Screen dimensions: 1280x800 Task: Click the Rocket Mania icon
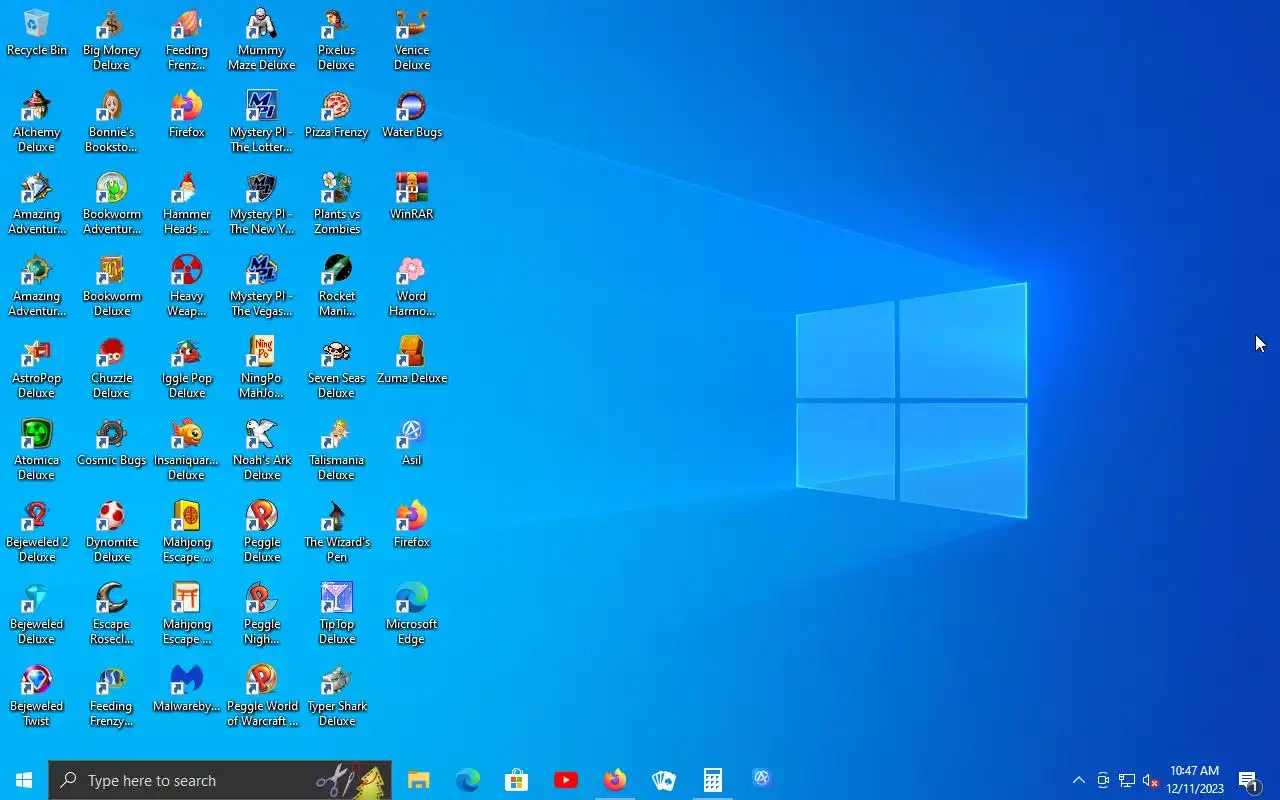tap(337, 286)
